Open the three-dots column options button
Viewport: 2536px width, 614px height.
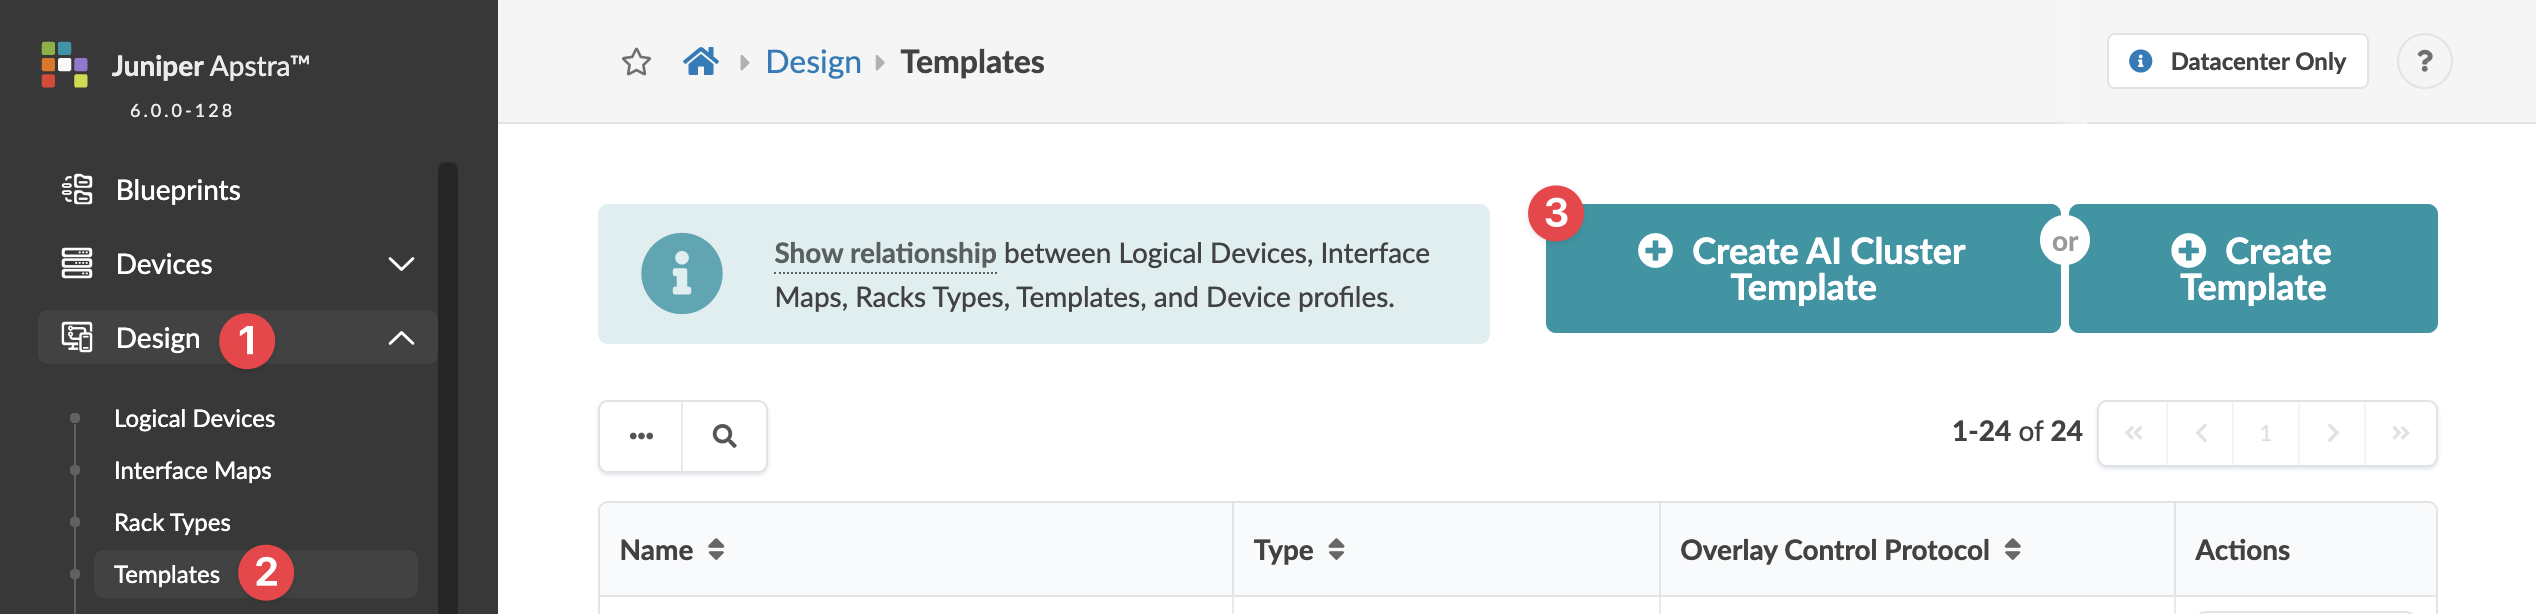tap(641, 436)
